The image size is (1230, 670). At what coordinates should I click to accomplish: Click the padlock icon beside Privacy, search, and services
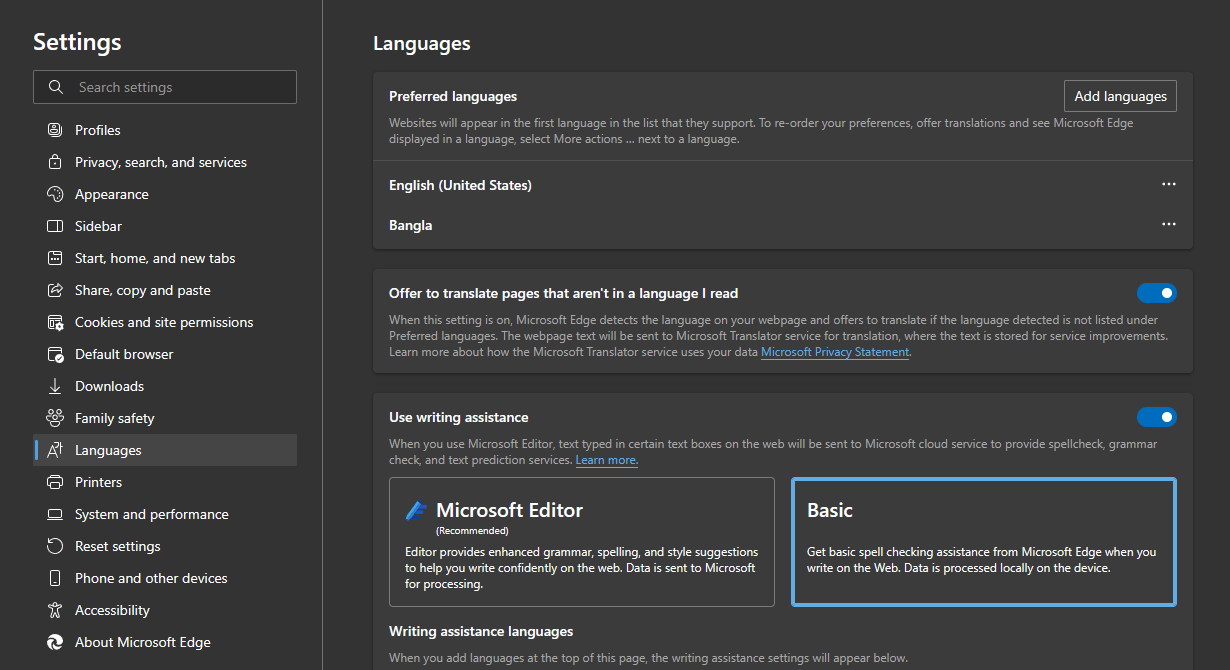(55, 162)
